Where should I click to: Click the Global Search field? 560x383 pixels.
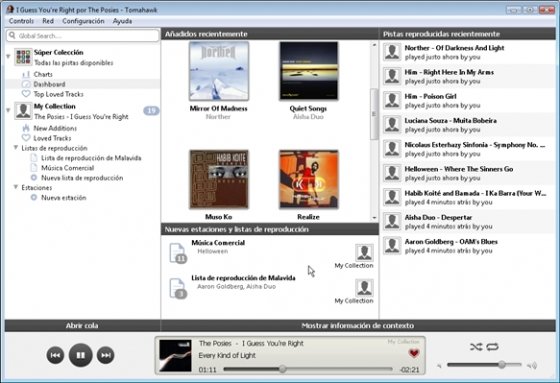pyautogui.click(x=82, y=36)
